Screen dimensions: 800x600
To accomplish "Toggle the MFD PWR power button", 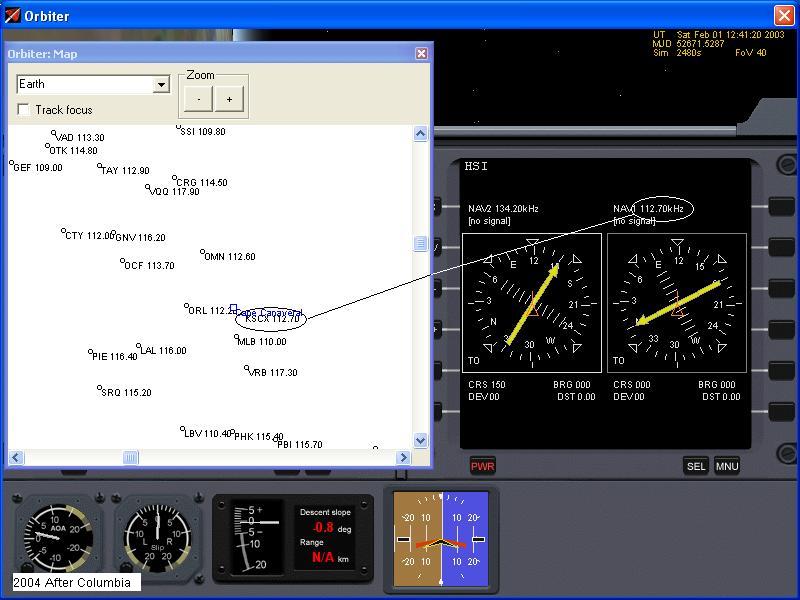I will [482, 466].
